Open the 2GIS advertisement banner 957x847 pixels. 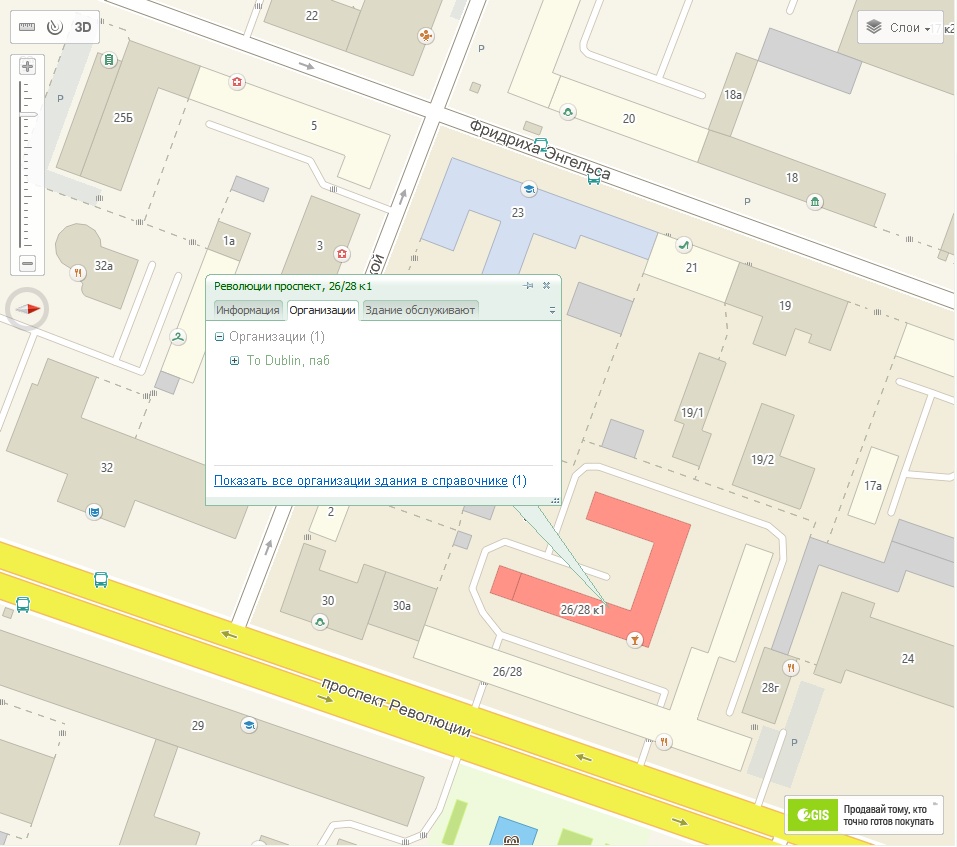coord(864,815)
